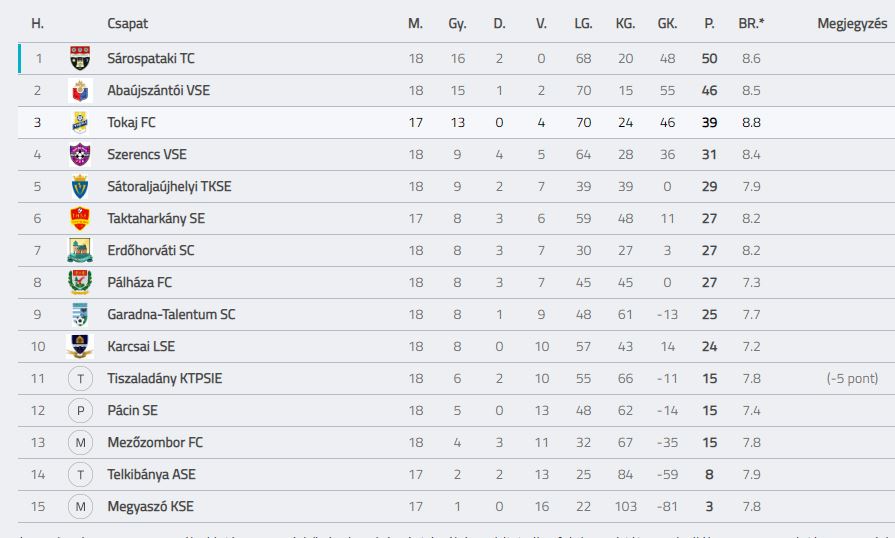Open the Tokaj FC club logo
Screen dimensions: 895x538
[80, 122]
